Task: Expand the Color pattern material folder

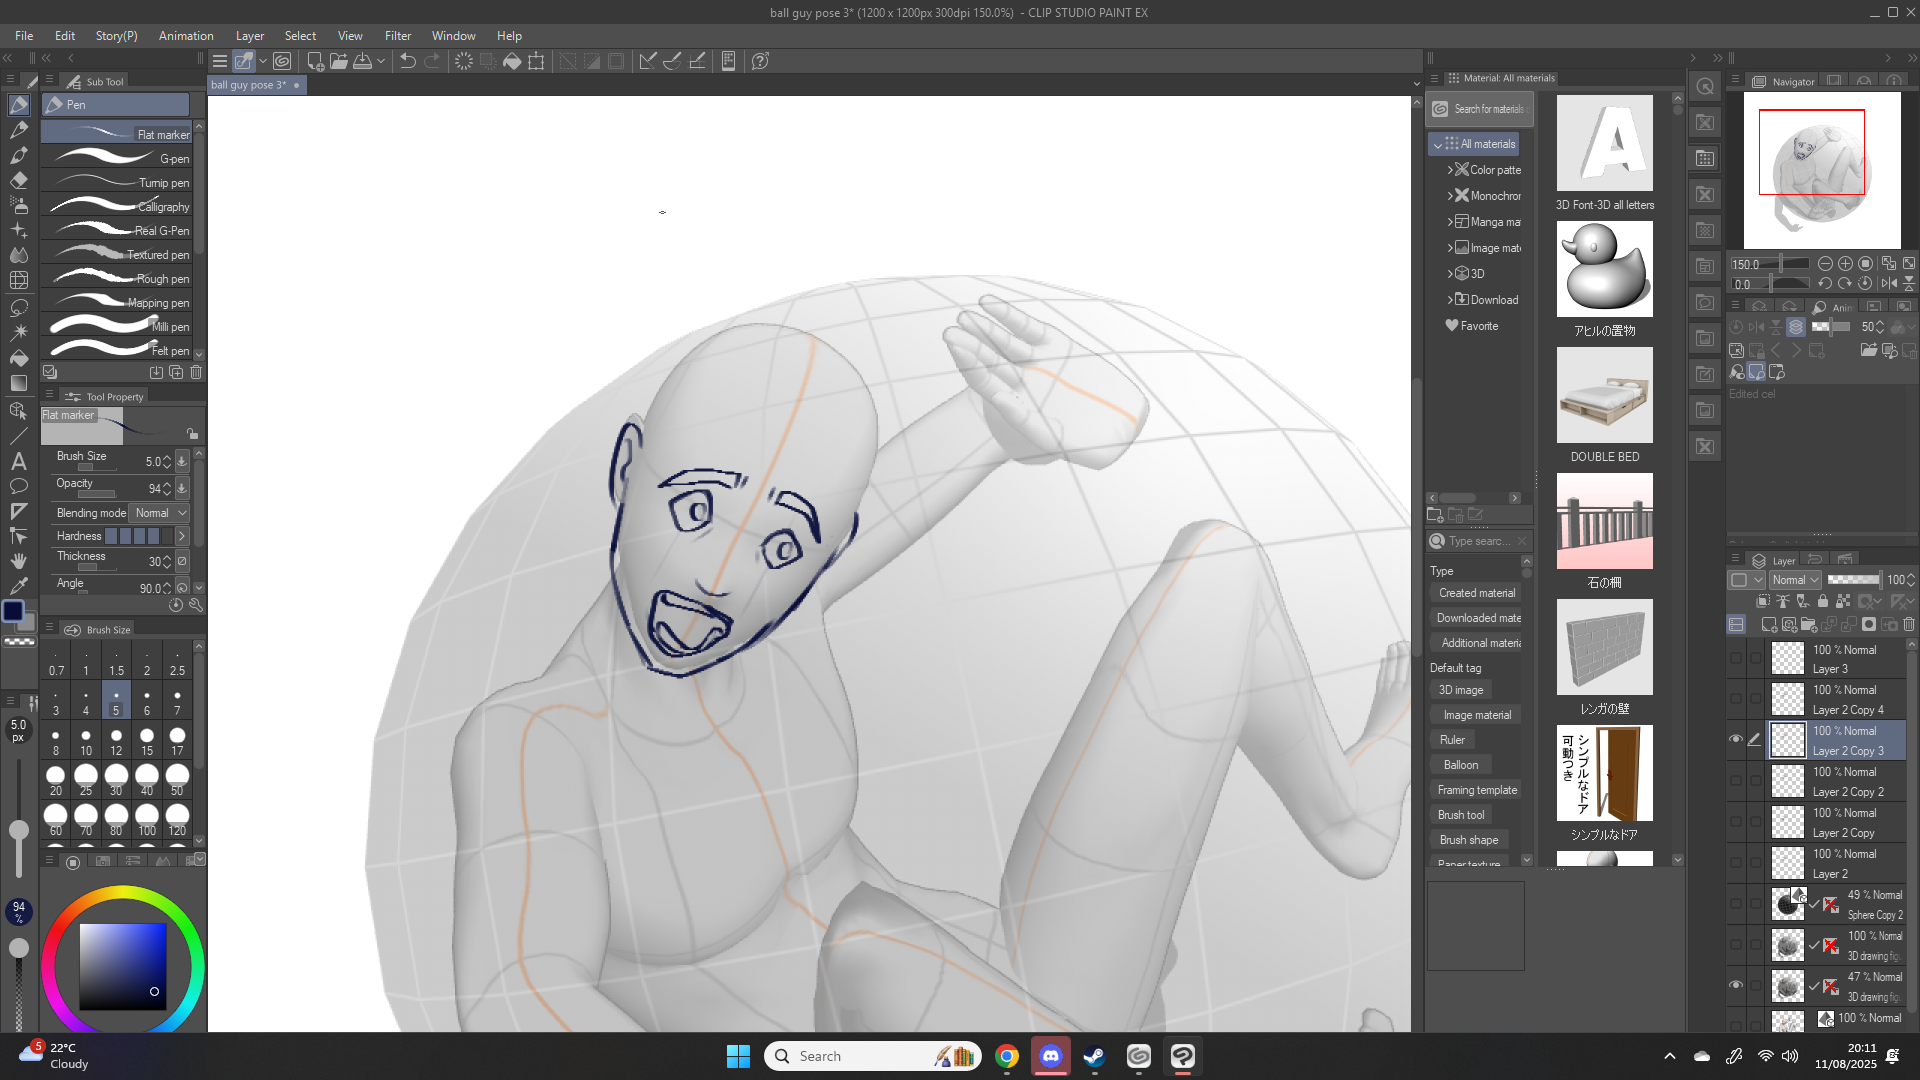Action: point(1450,170)
